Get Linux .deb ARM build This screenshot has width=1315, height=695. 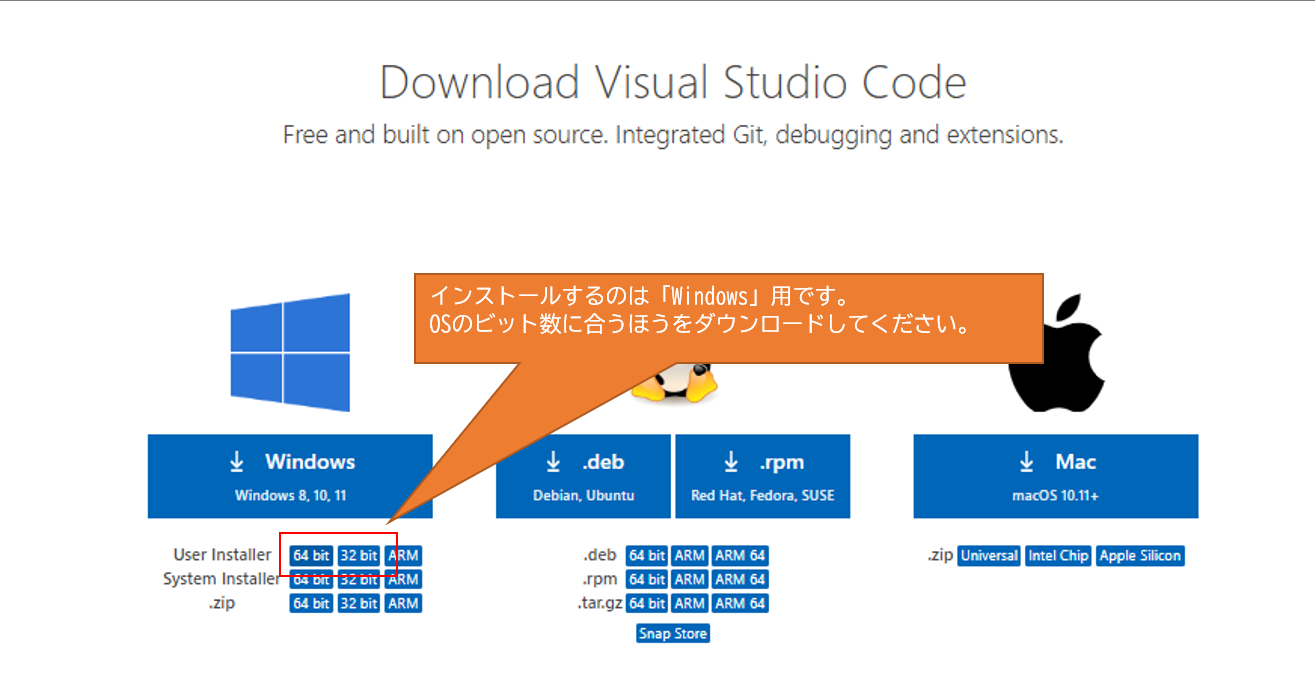[x=689, y=555]
